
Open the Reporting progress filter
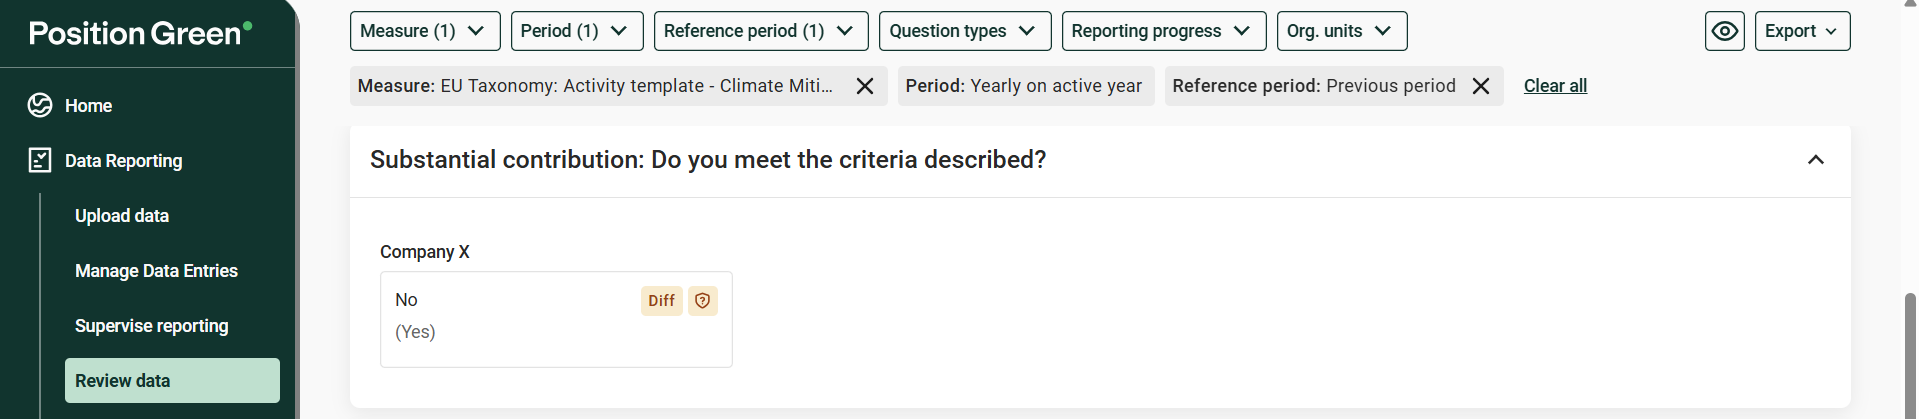pos(1164,31)
